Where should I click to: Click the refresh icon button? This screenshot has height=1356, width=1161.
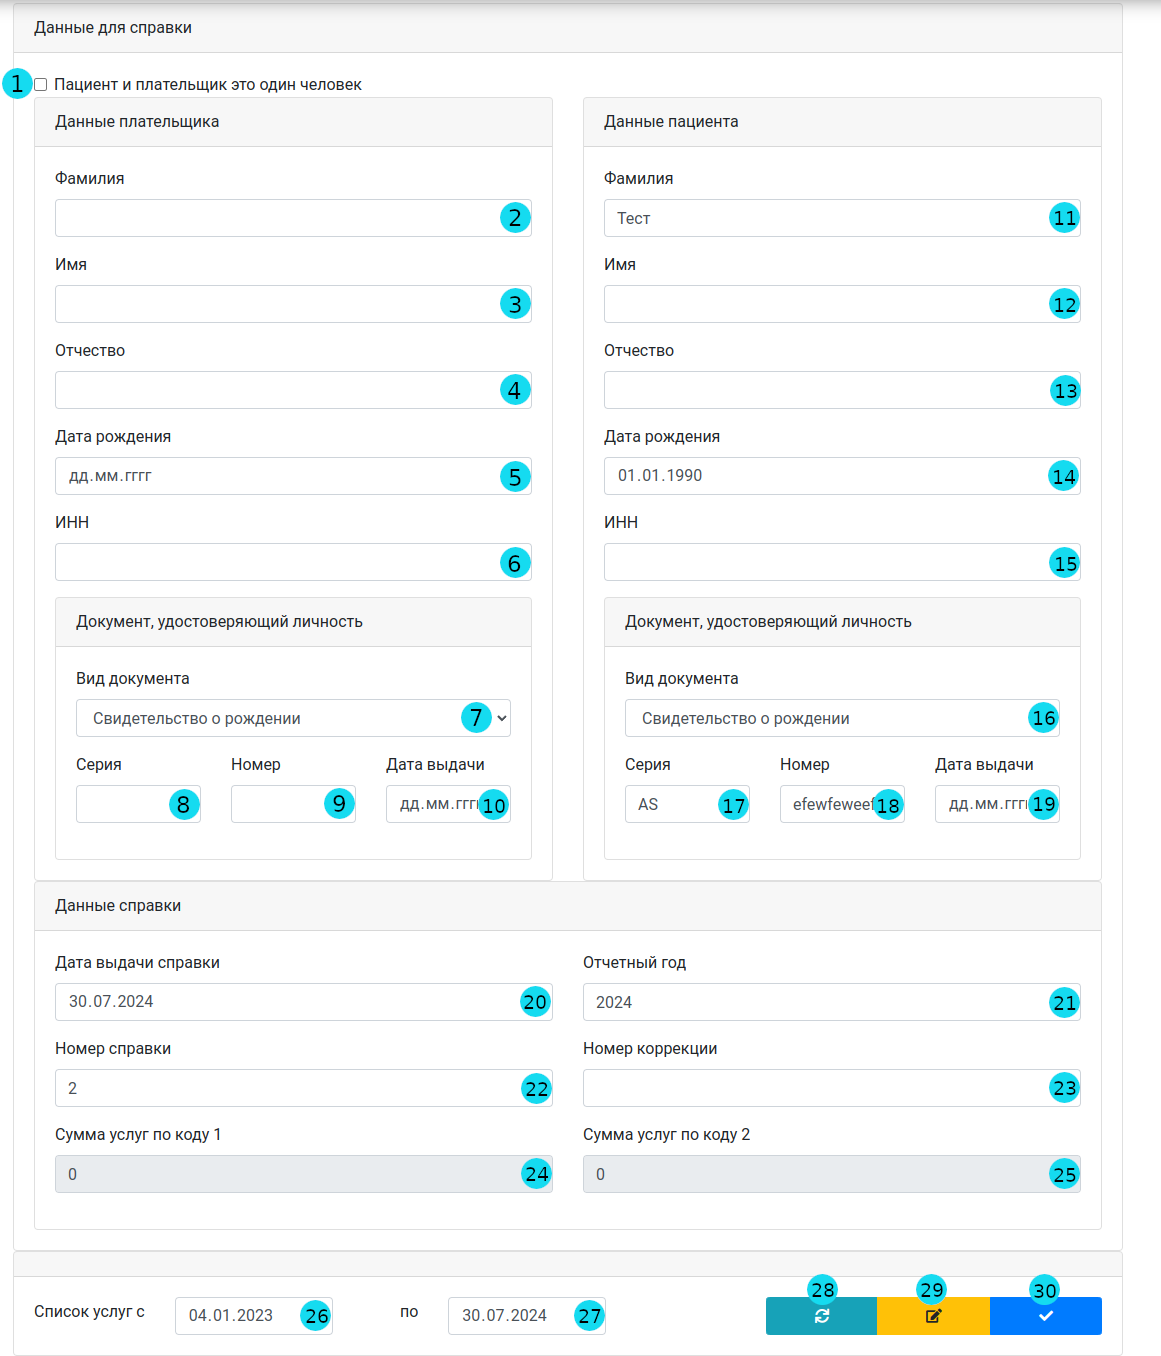[821, 1316]
